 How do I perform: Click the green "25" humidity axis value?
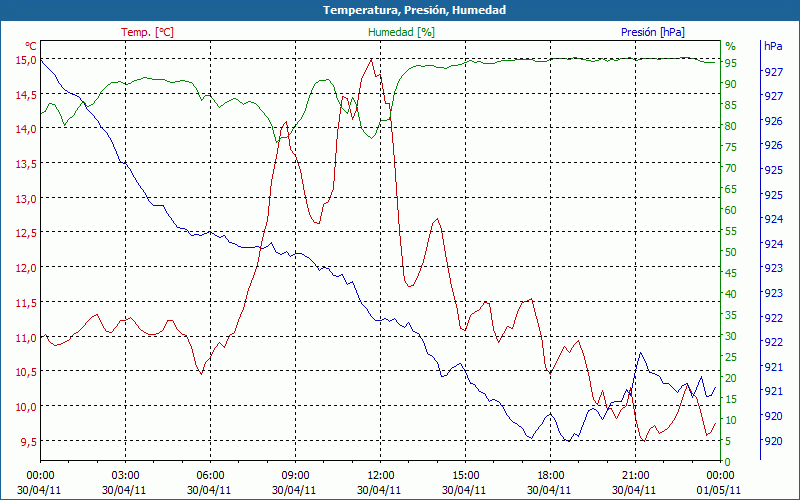pyautogui.click(x=731, y=357)
